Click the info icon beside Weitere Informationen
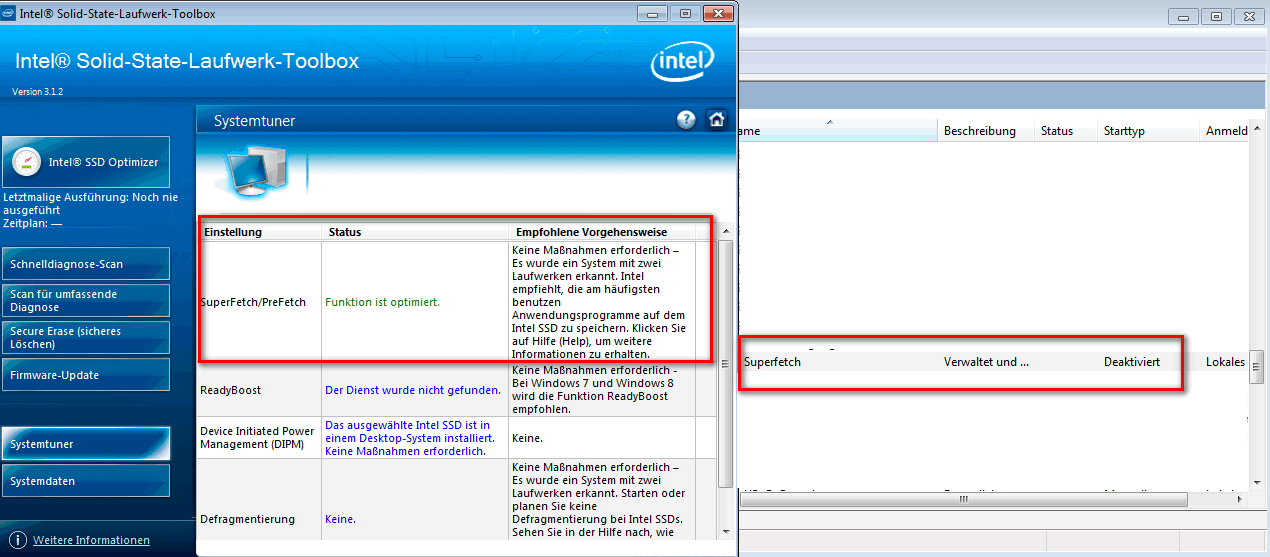 (18, 540)
